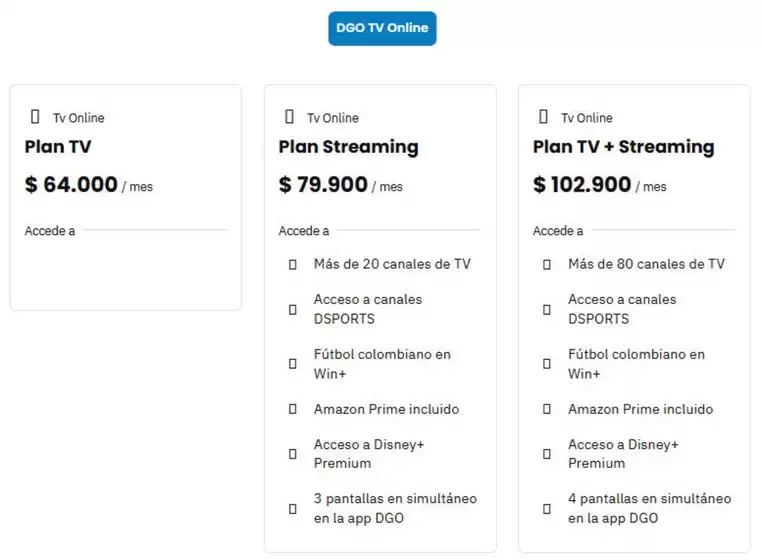Click the $ 64.000 price
The height and width of the screenshot is (560, 762).
[x=71, y=184]
